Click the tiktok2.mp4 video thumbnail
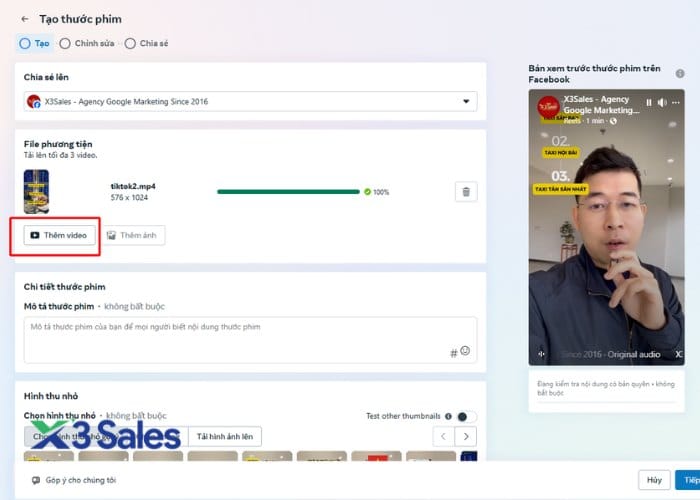 tap(36, 192)
